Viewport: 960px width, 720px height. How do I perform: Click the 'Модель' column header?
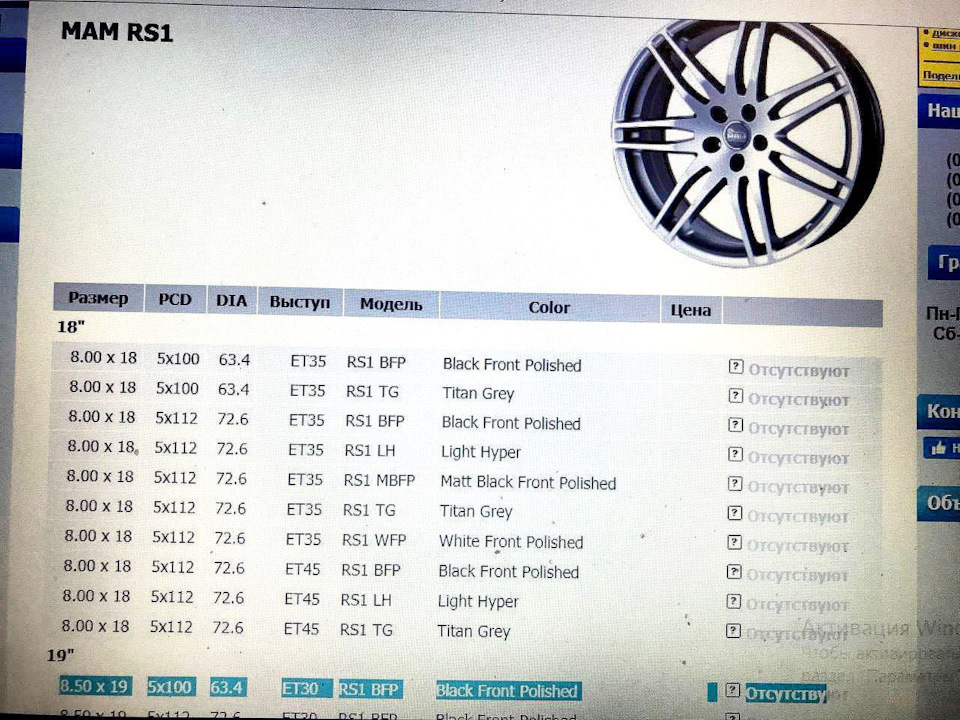[x=391, y=304]
